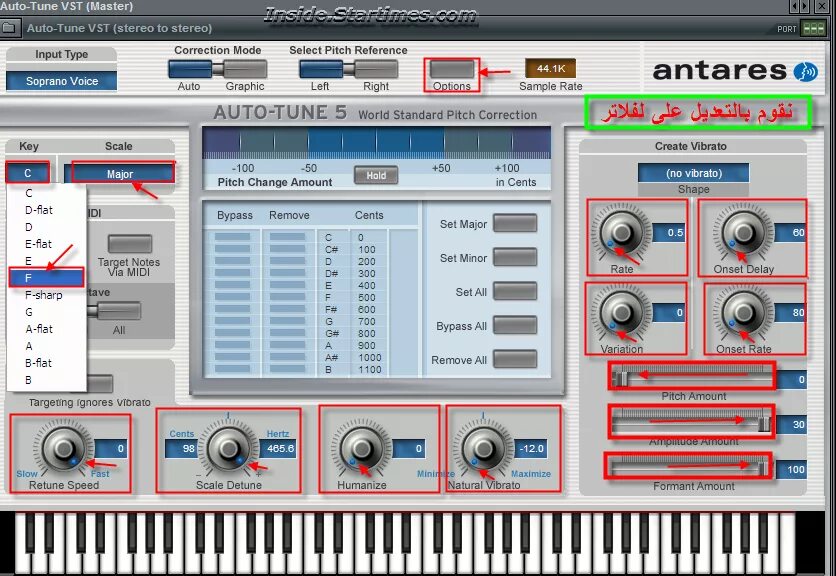The height and width of the screenshot is (576, 836).
Task: Click the Onset Rate knob
Action: tap(743, 314)
